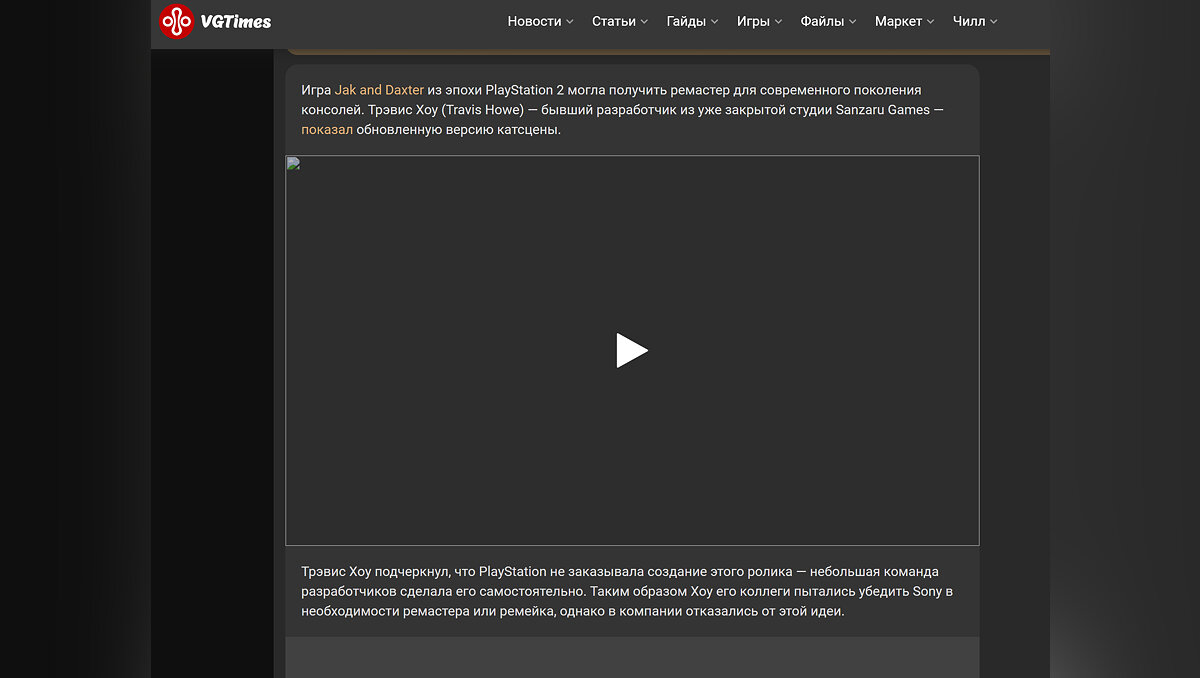This screenshot has height=678, width=1200.
Task: Expand the chevron next to Игры
Action: tap(778, 22)
